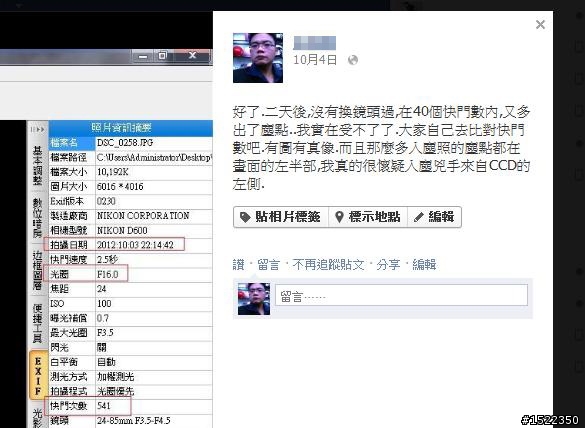Viewport: 585px width, 428px height.
Task: Click the 編輯 pencil edit button
Action: tap(434, 217)
